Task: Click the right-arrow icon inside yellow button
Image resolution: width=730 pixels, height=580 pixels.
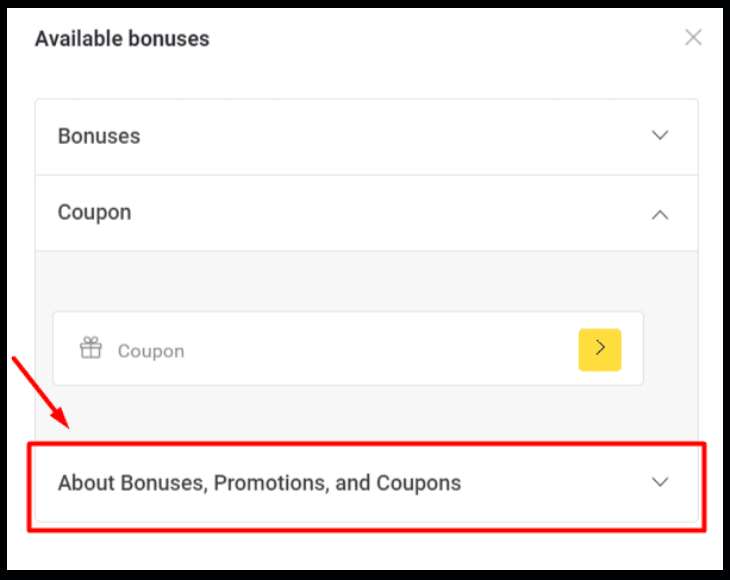Action: click(600, 349)
